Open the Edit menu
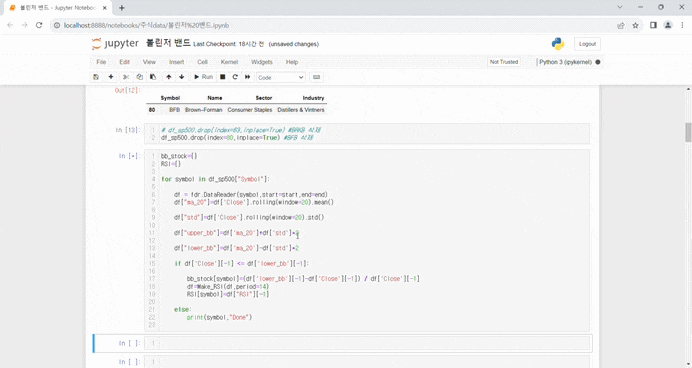Viewport: 692px width, 368px height. (124, 62)
